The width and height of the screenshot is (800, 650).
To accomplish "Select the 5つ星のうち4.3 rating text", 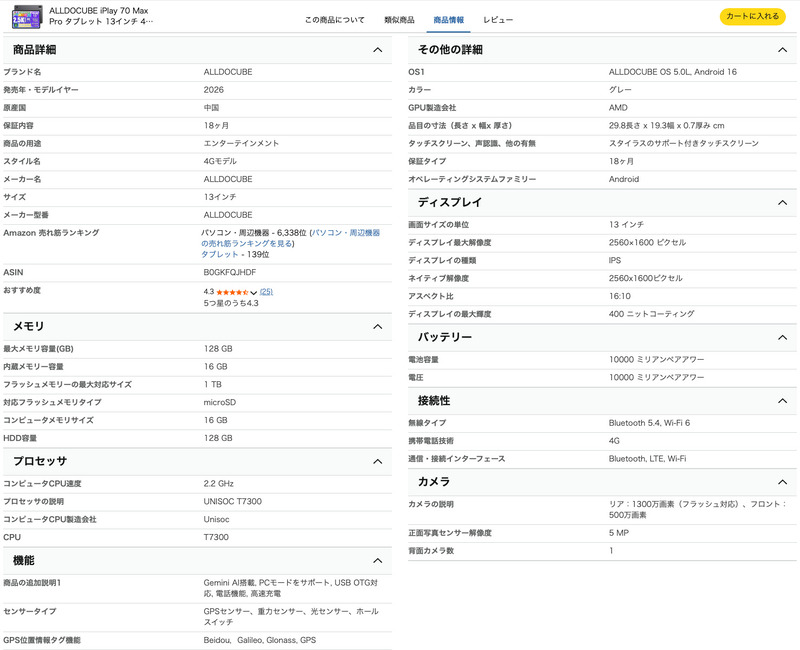I will click(231, 303).
